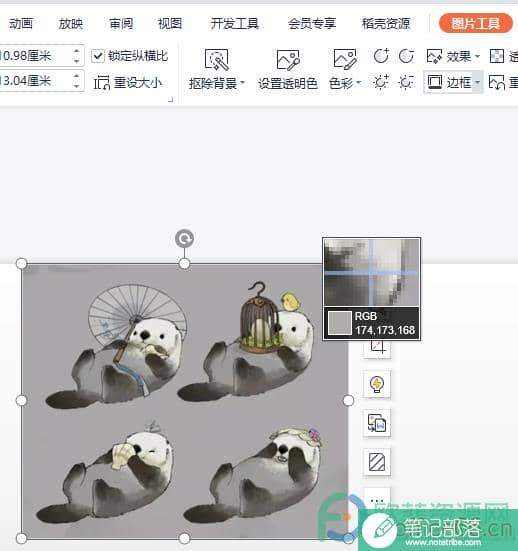Screen dimensions: 518x551
Task: Select the 视图 tab
Action: pos(170,24)
